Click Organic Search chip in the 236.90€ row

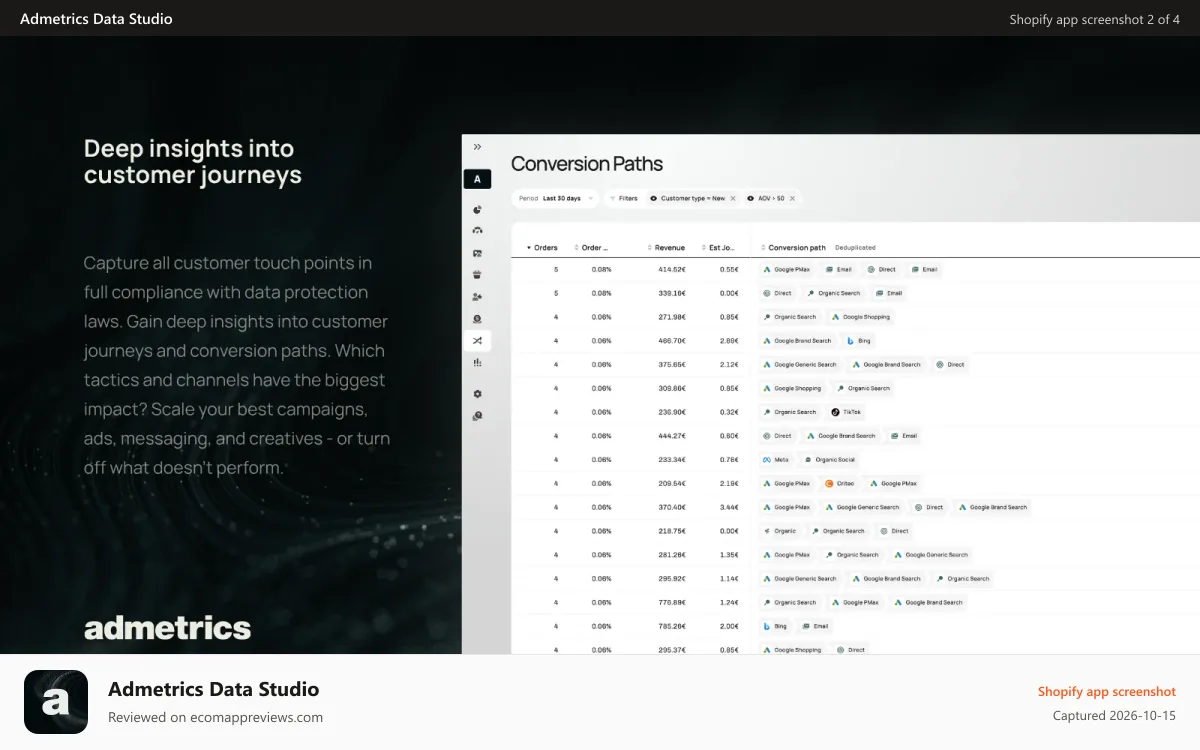(x=790, y=412)
